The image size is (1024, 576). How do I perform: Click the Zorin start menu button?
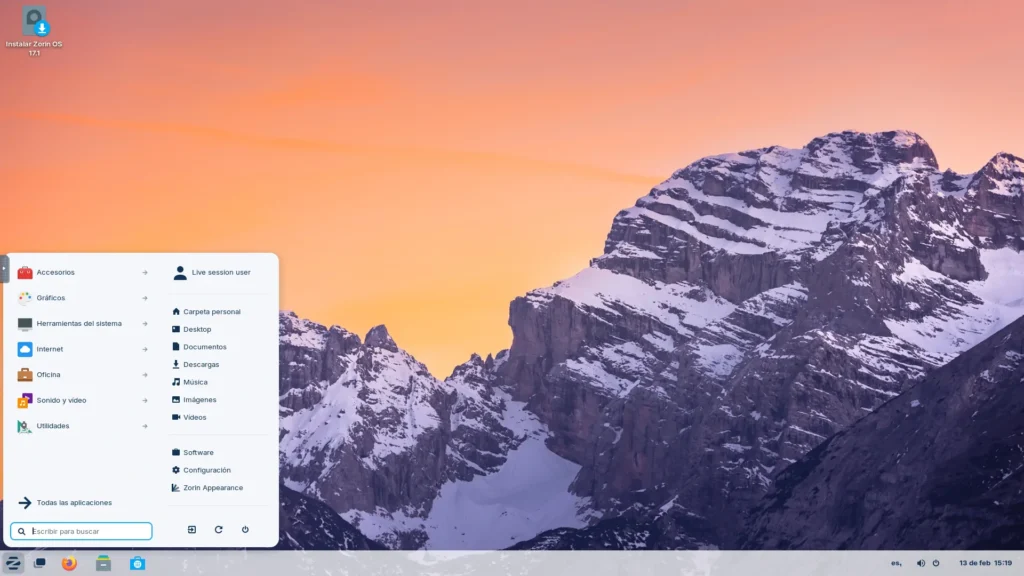13,563
